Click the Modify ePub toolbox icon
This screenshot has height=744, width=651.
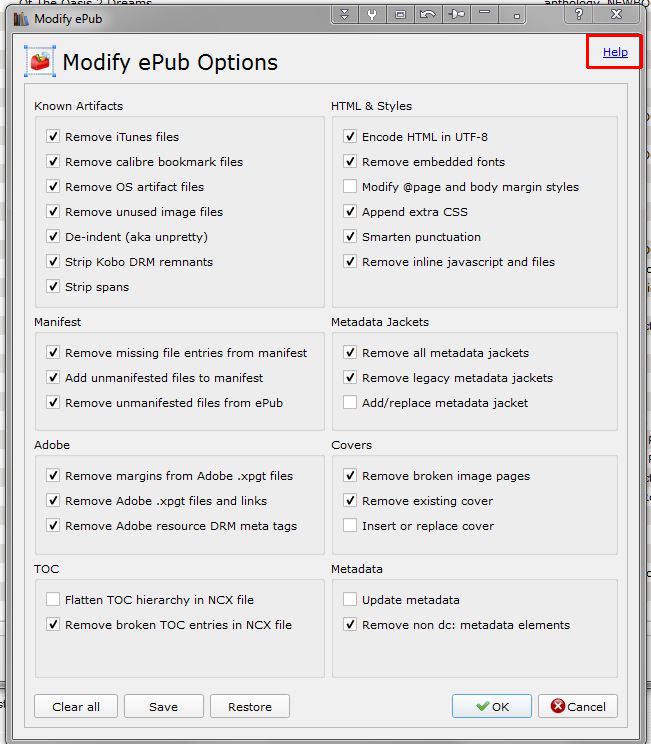click(40, 62)
